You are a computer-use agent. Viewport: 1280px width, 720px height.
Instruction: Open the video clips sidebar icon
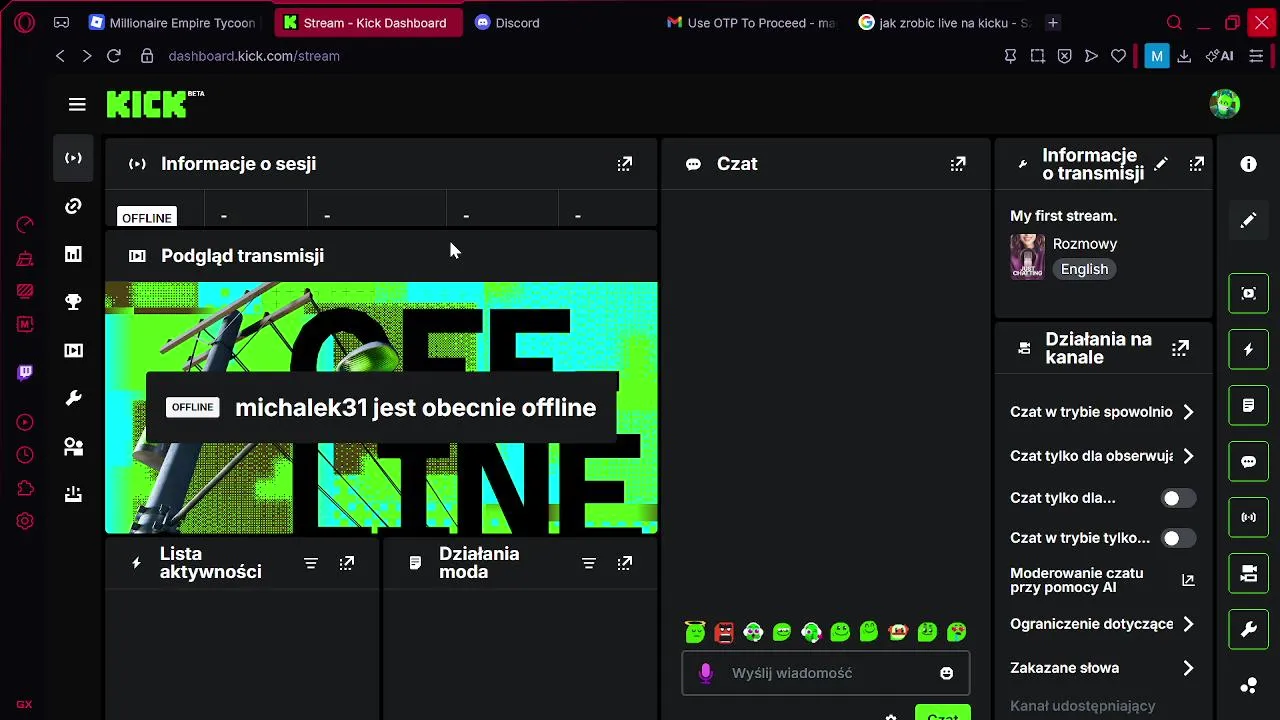73,350
